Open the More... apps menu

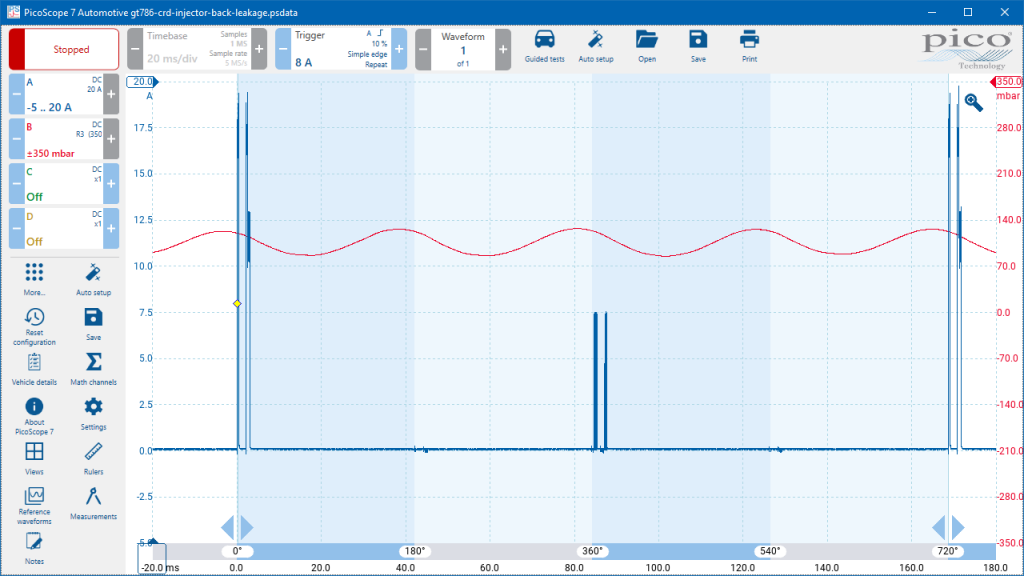pos(34,280)
